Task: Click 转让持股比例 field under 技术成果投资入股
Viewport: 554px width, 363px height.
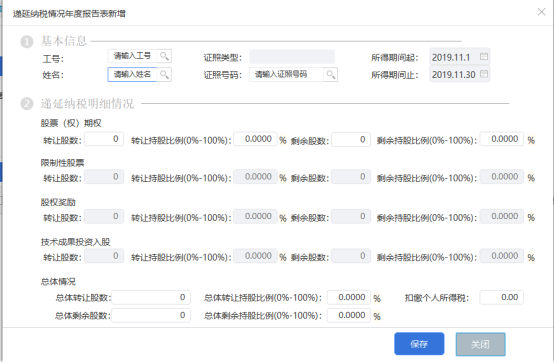Action: click(x=255, y=256)
